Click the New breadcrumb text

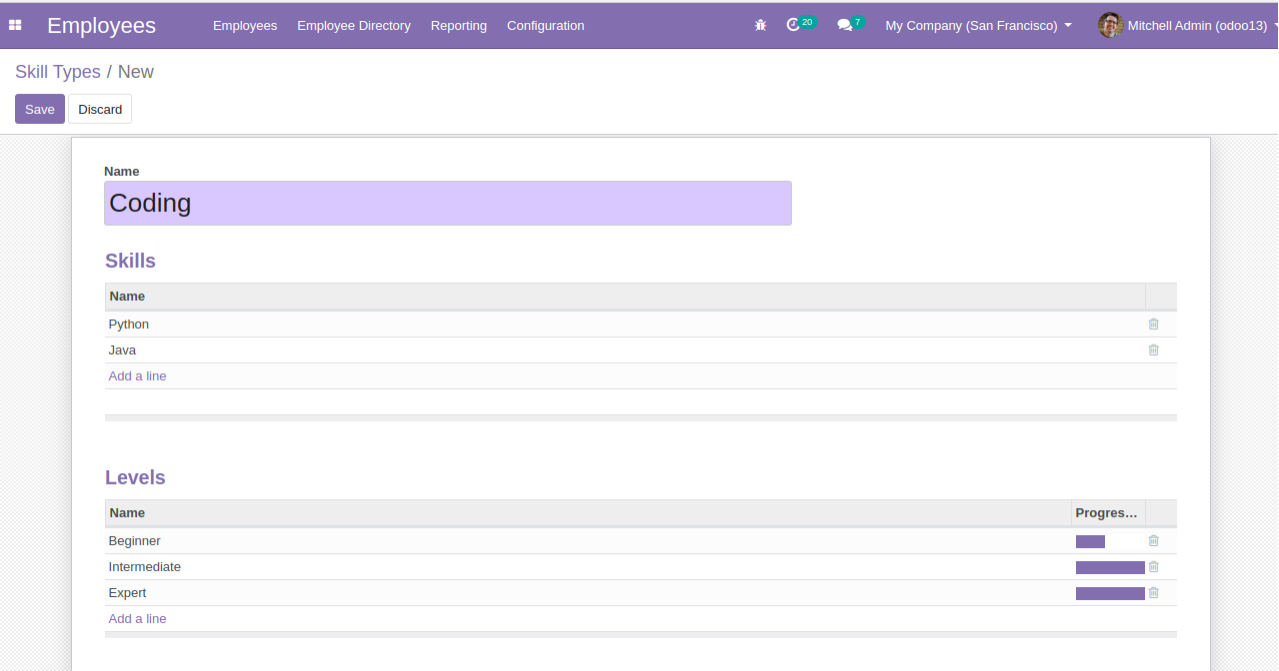click(x=136, y=72)
